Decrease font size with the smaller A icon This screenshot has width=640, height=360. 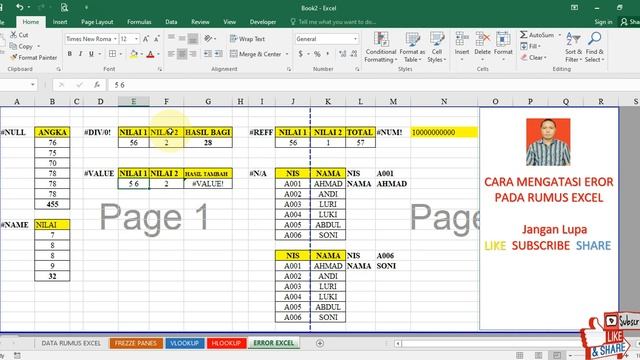pos(156,39)
